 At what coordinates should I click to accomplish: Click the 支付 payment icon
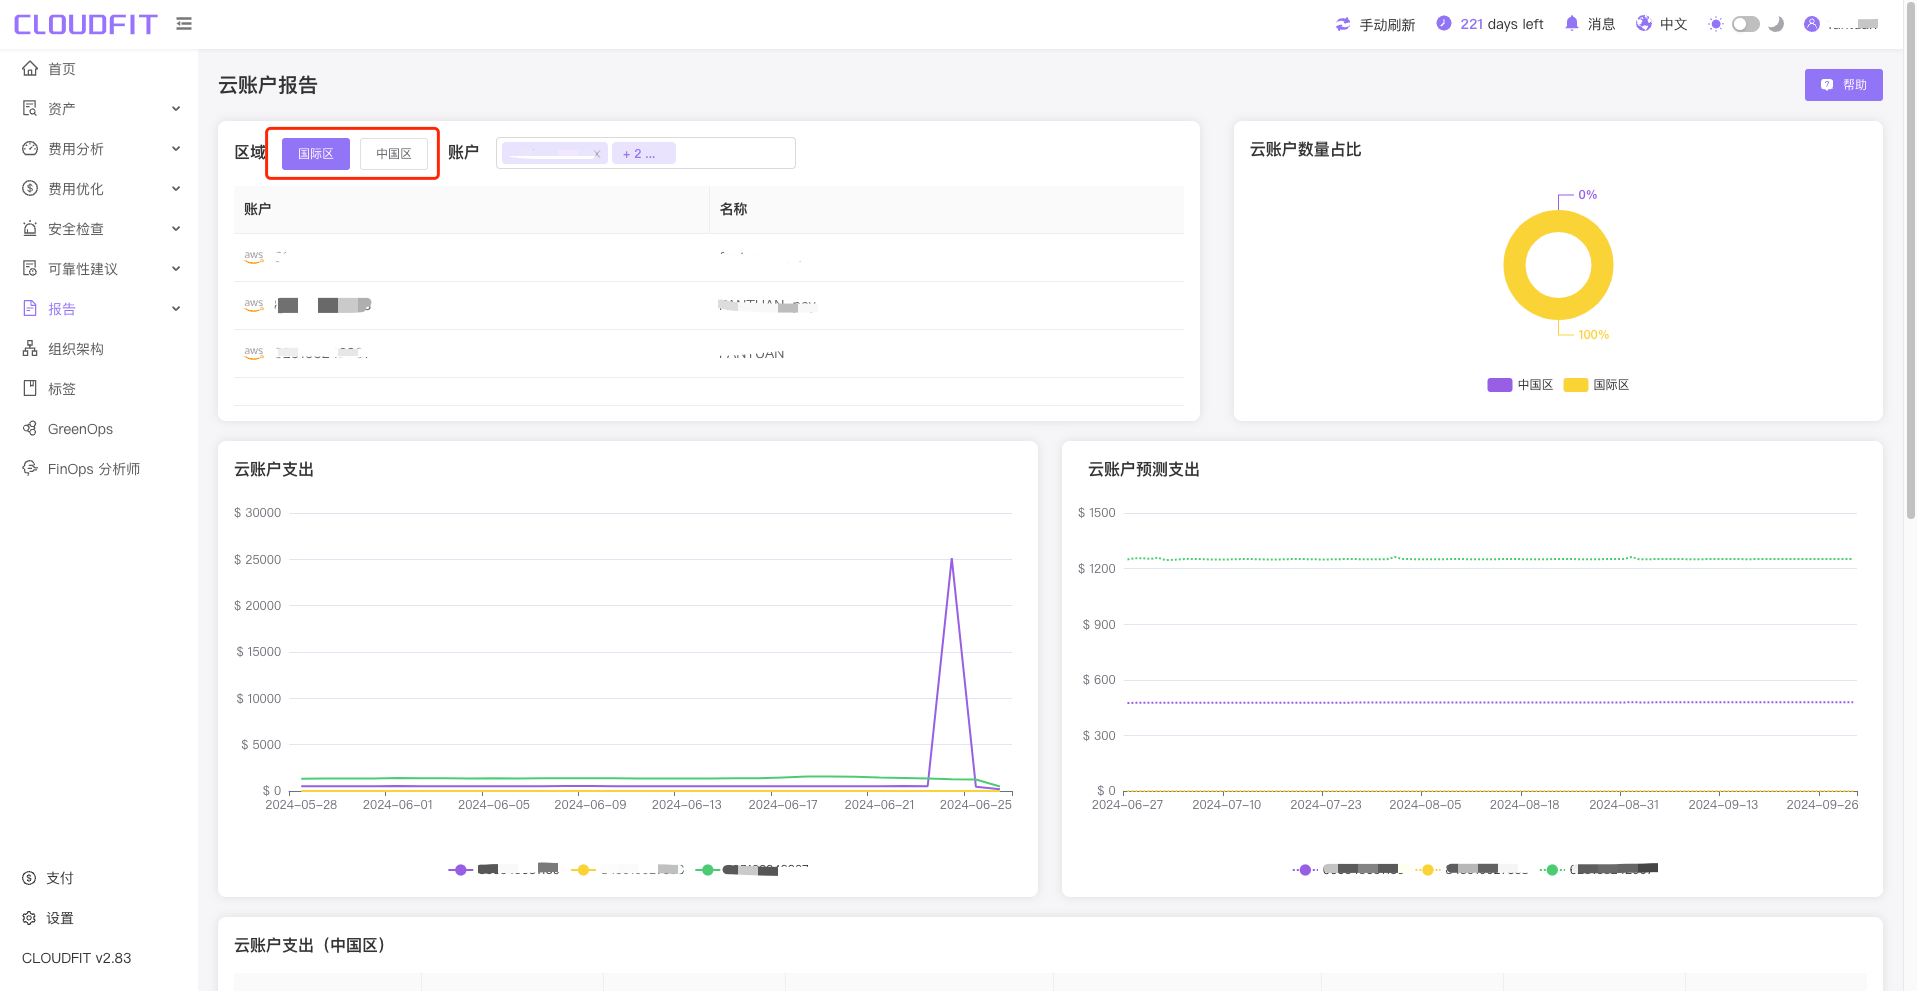(29, 878)
